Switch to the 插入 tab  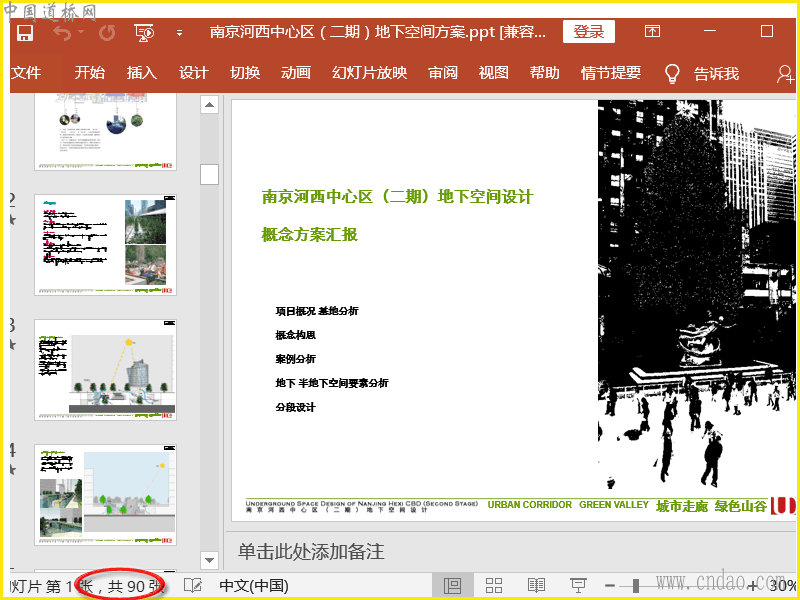[x=141, y=72]
